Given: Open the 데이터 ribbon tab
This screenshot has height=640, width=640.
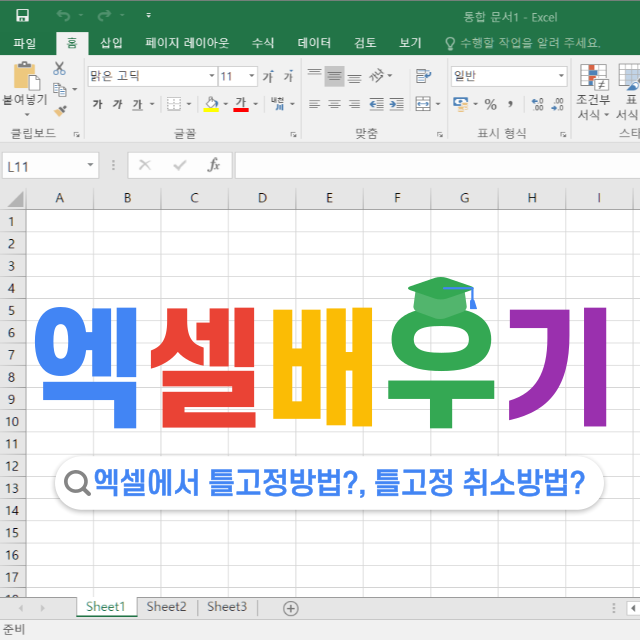Looking at the screenshot, I should pyautogui.click(x=314, y=42).
